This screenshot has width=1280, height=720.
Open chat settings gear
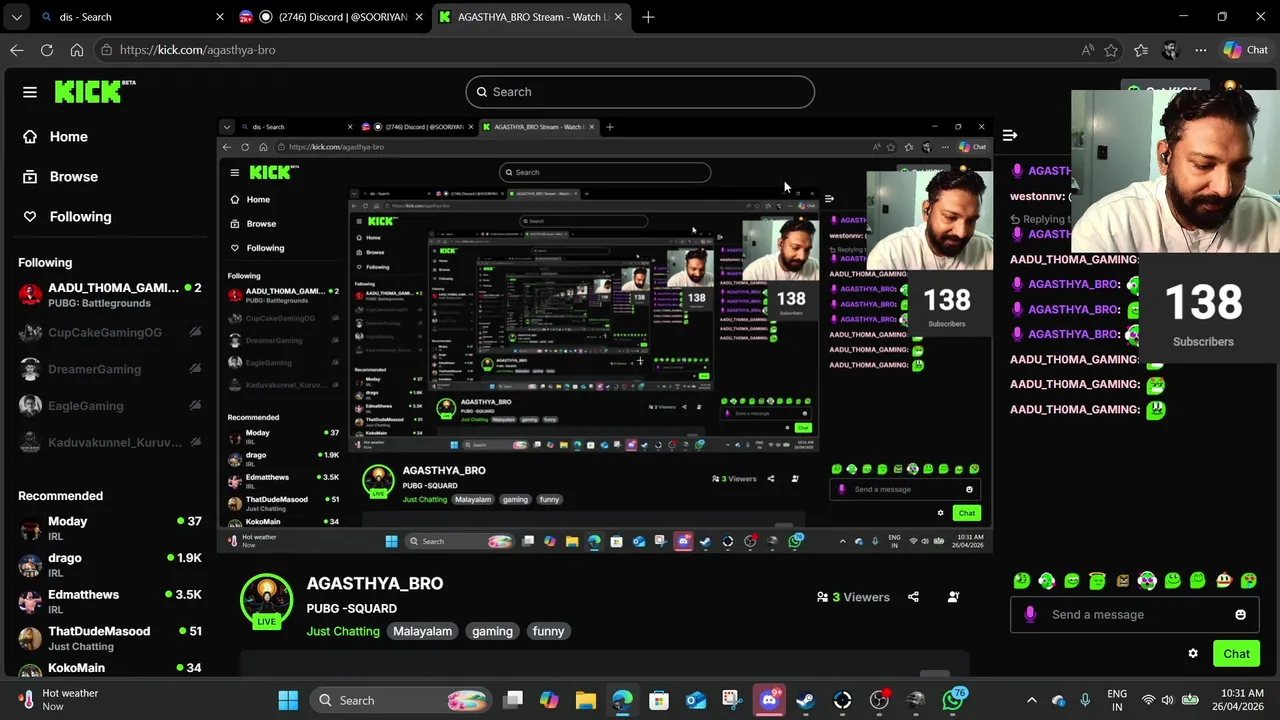(x=1193, y=654)
